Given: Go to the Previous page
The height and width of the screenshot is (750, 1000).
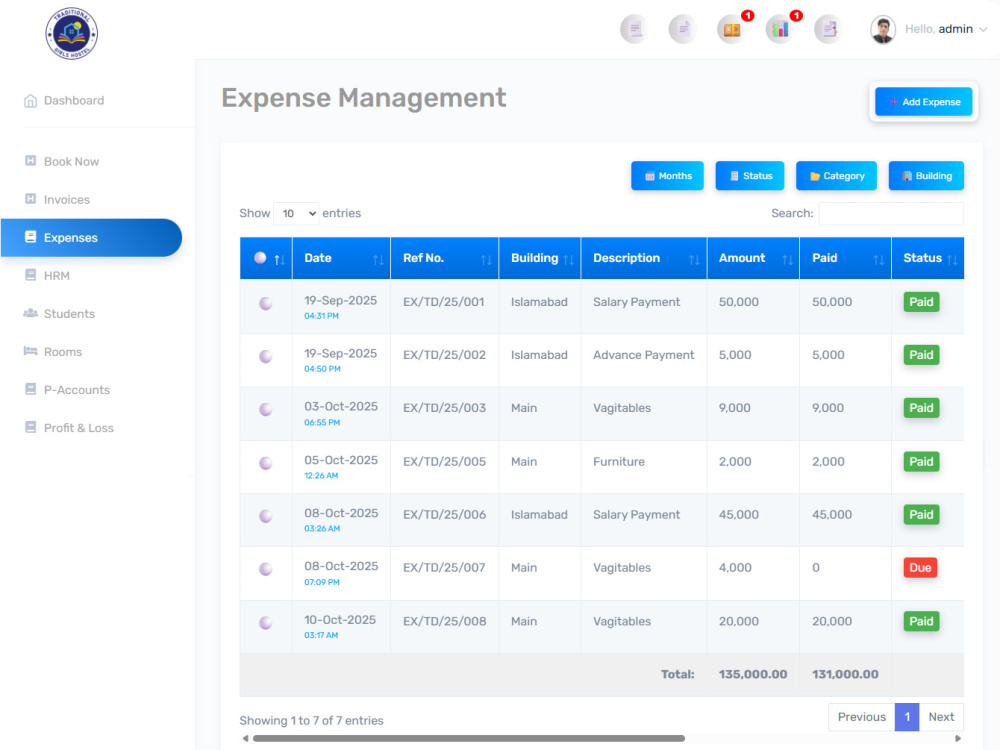Looking at the screenshot, I should point(862,717).
